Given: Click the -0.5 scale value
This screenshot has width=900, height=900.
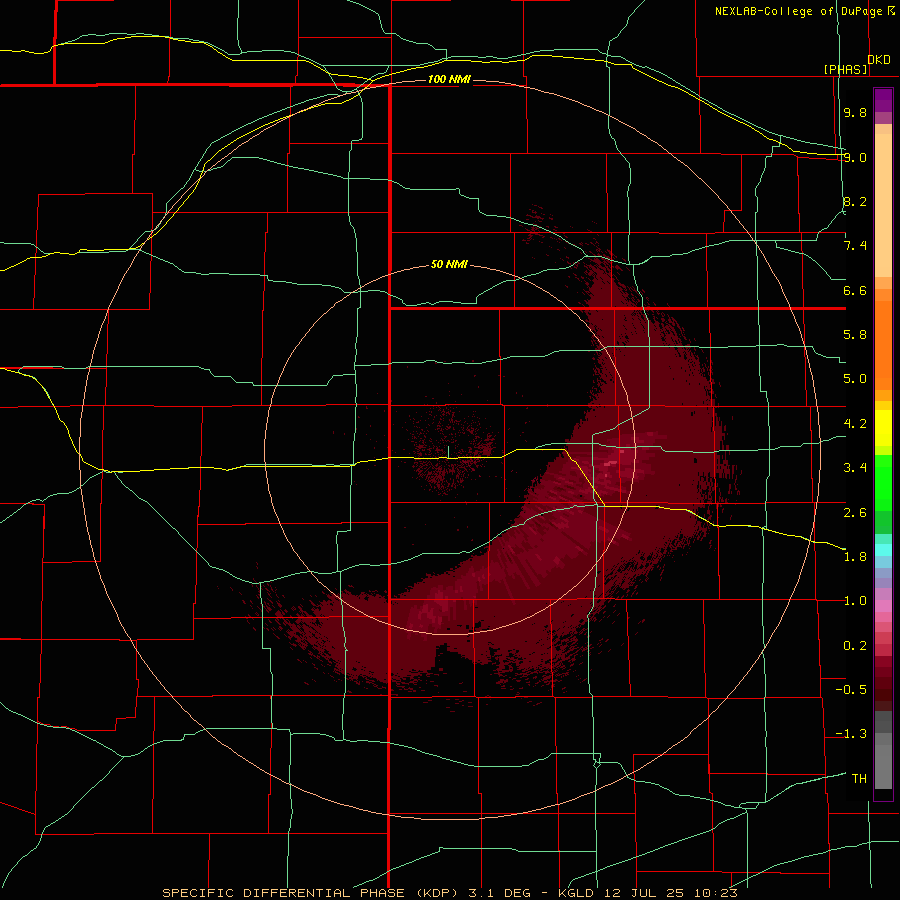Looking at the screenshot, I should pyautogui.click(x=851, y=690).
